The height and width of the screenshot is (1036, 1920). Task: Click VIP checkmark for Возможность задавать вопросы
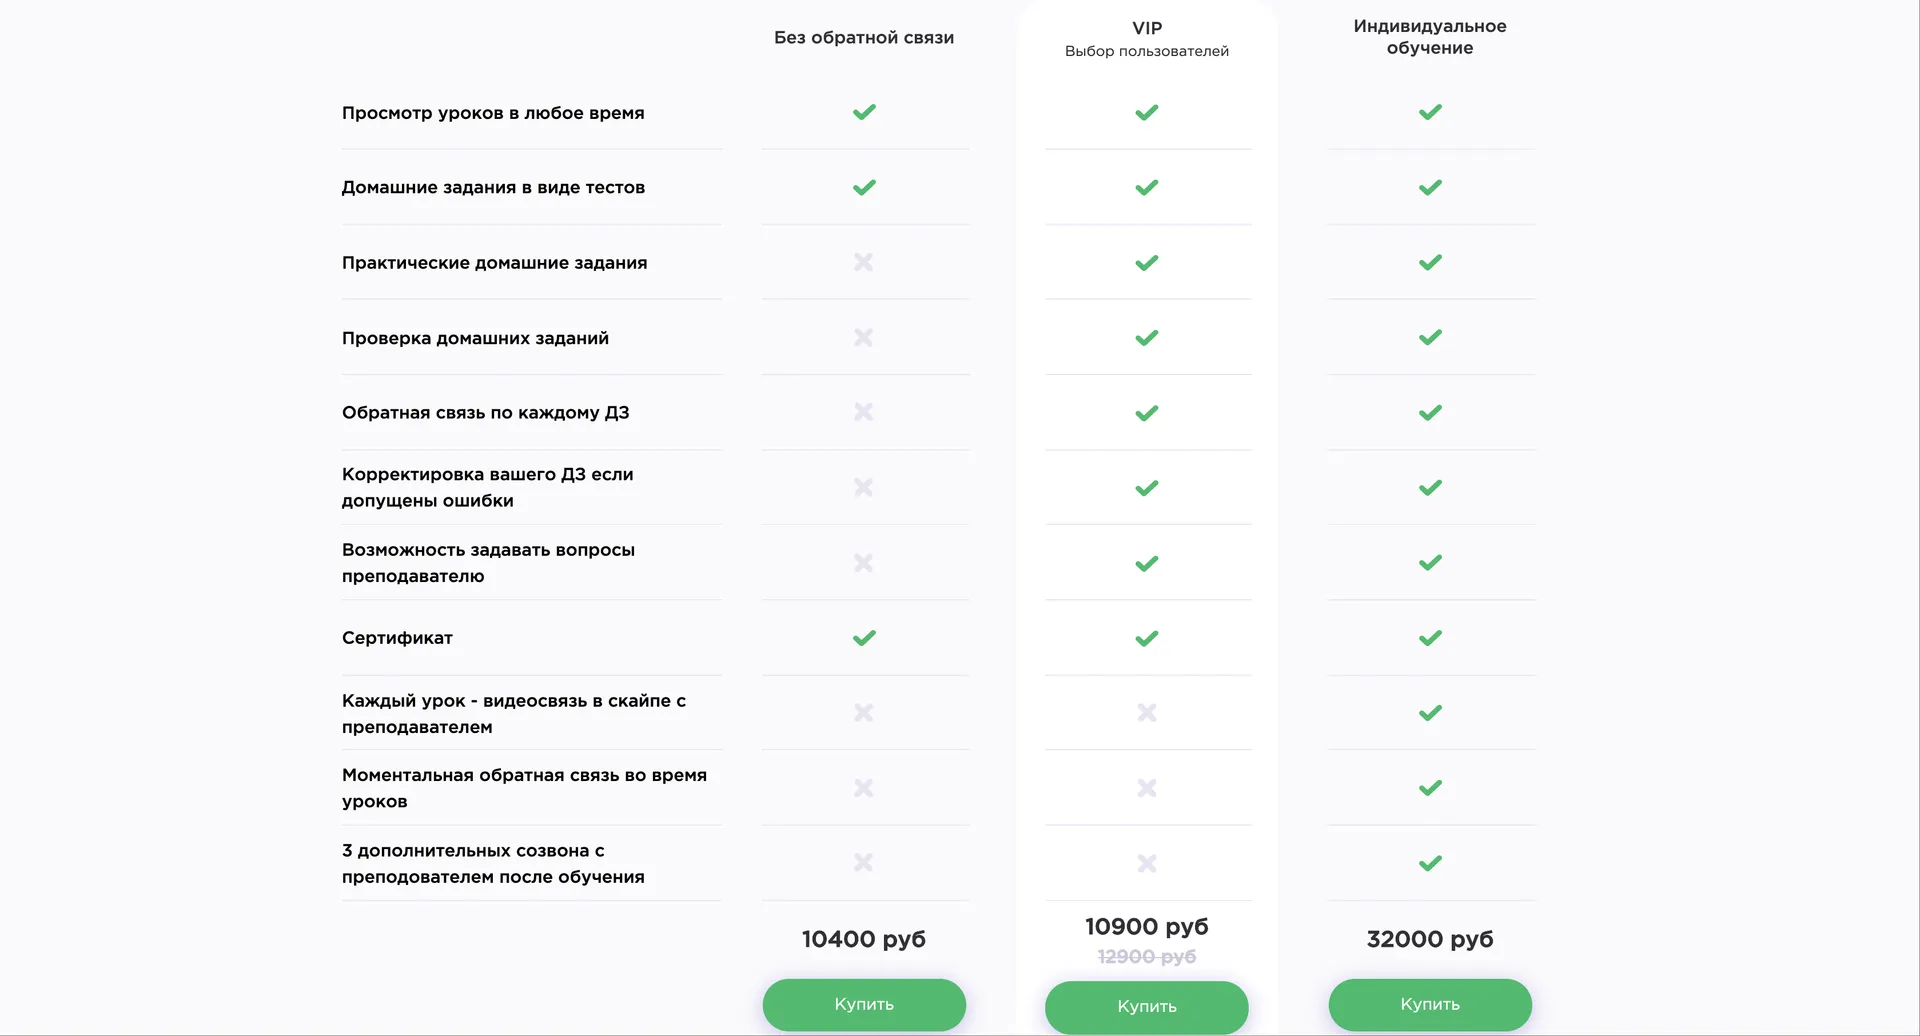tap(1147, 564)
